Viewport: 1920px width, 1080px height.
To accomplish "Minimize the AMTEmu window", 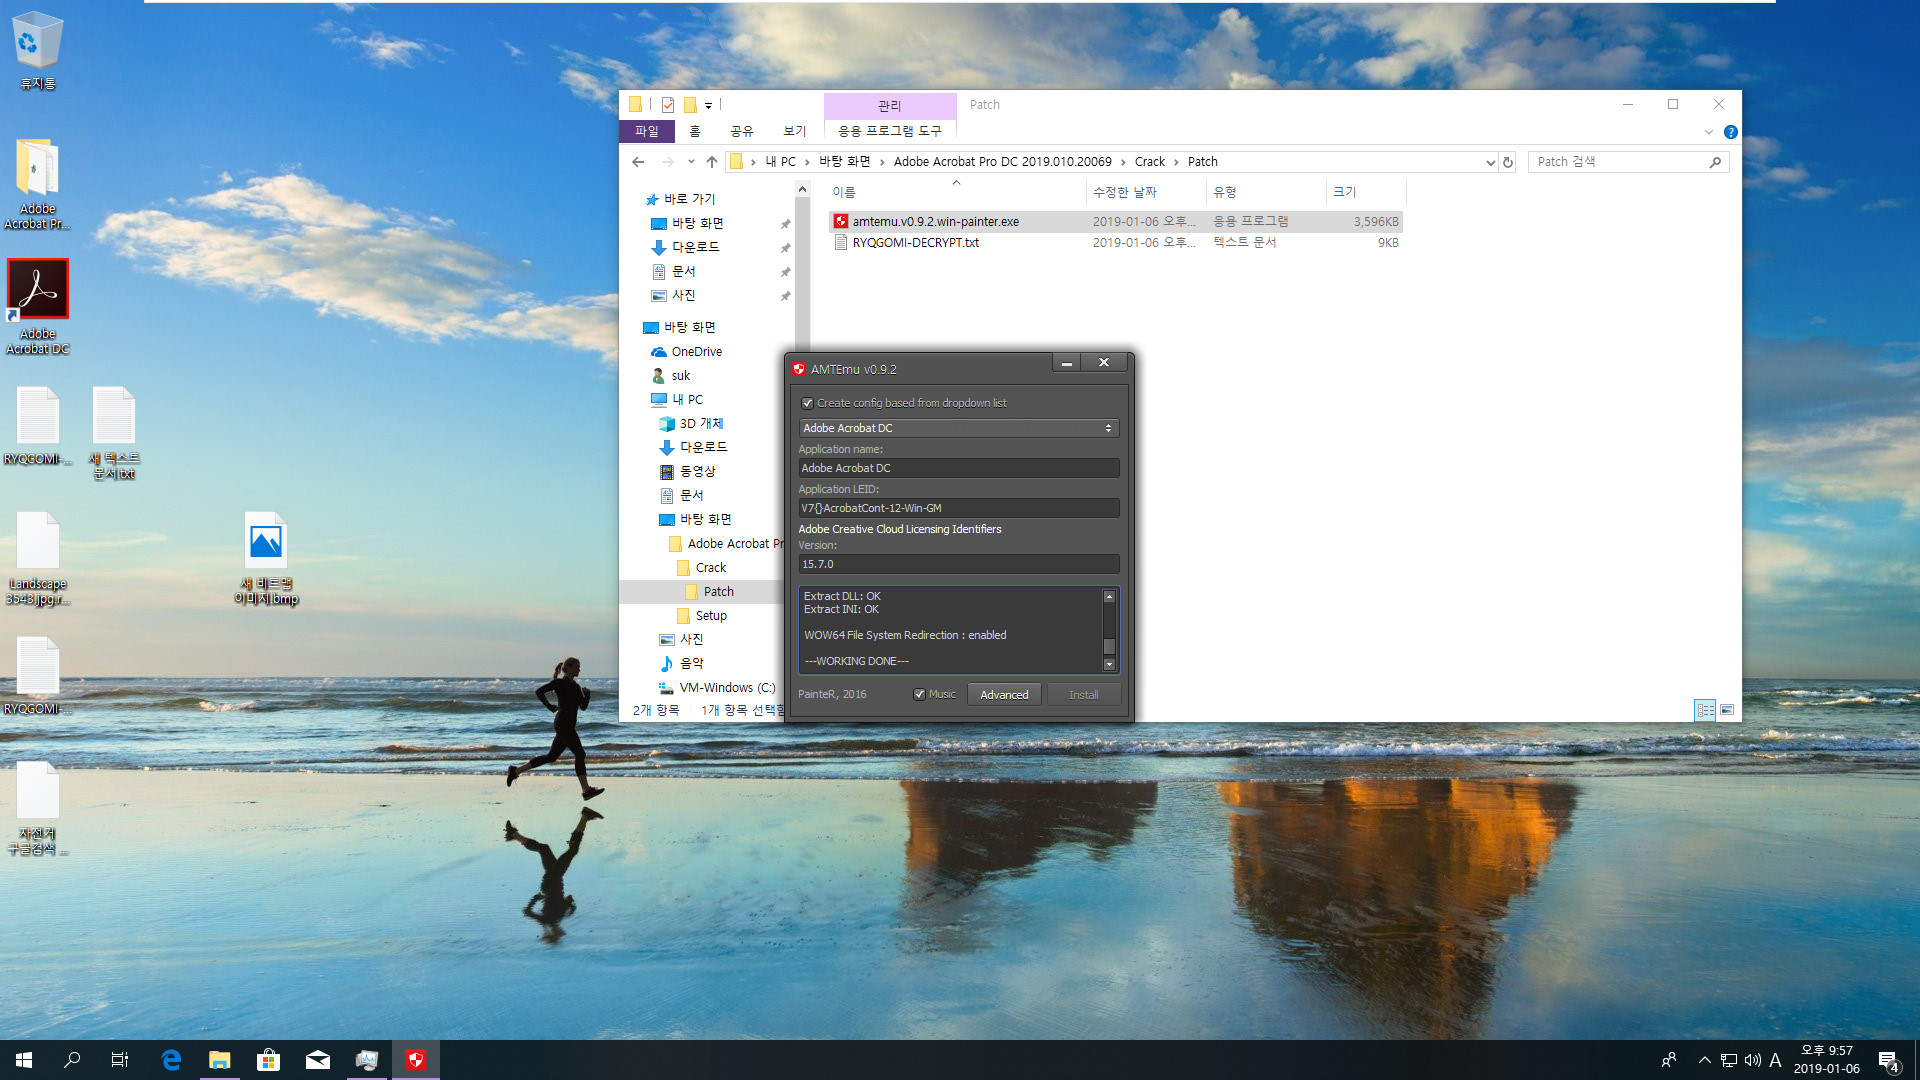I will [x=1067, y=364].
